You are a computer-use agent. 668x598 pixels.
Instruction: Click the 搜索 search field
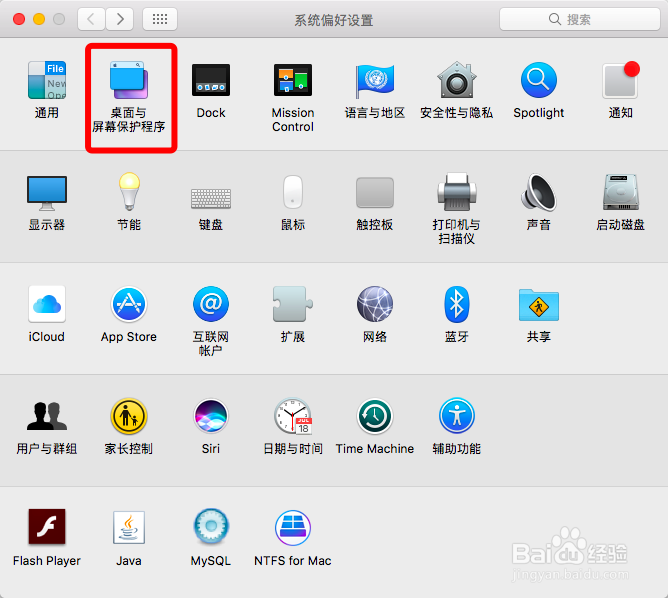580,19
